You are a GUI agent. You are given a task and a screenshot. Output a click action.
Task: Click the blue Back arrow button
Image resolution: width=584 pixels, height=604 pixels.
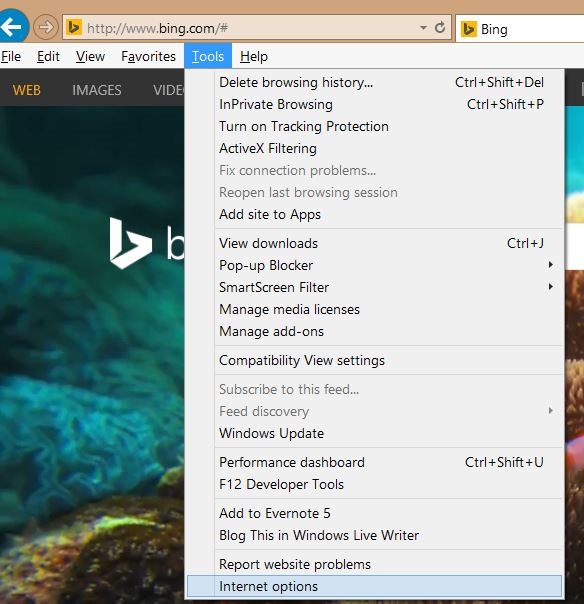pyautogui.click(x=13, y=27)
